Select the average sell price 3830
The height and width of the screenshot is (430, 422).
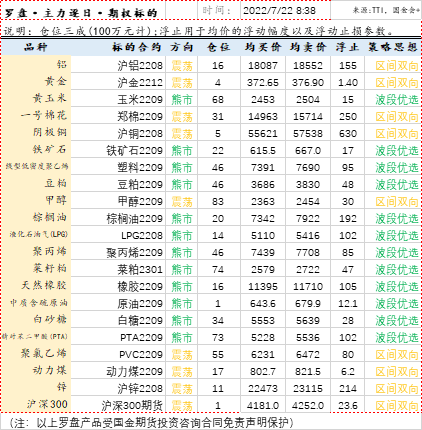308,185
